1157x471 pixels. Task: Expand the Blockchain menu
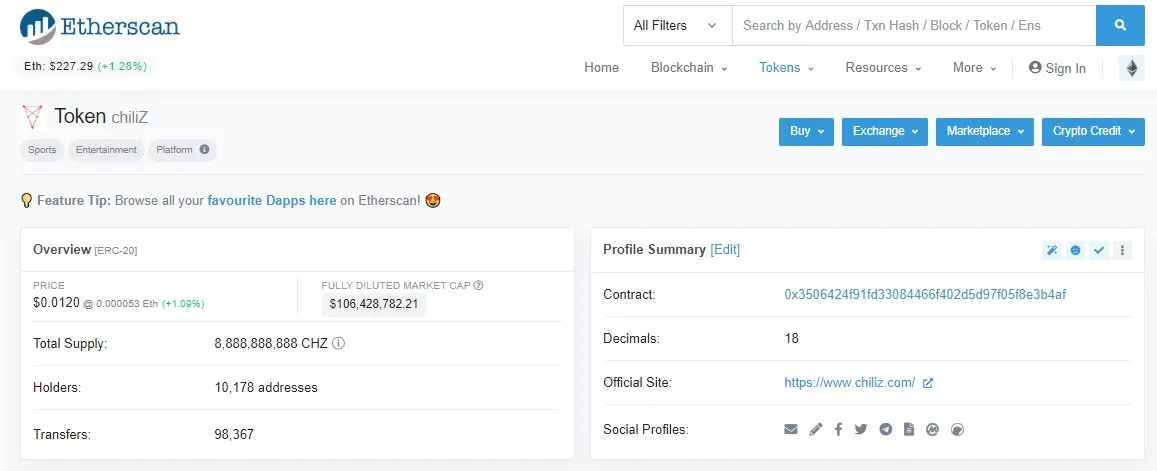pyautogui.click(x=689, y=68)
